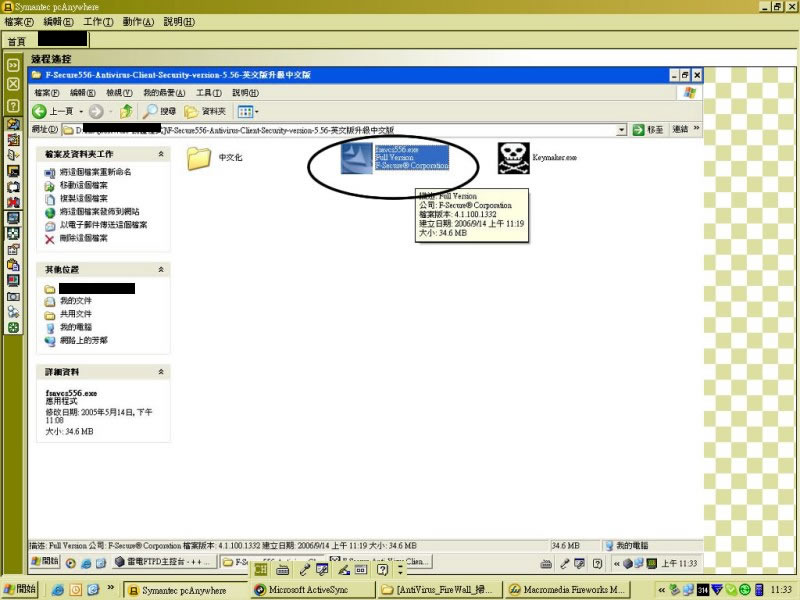The image size is (800, 600).
Task: Expand the outer taskbar quick launch chevron
Action: pyautogui.click(x=110, y=588)
